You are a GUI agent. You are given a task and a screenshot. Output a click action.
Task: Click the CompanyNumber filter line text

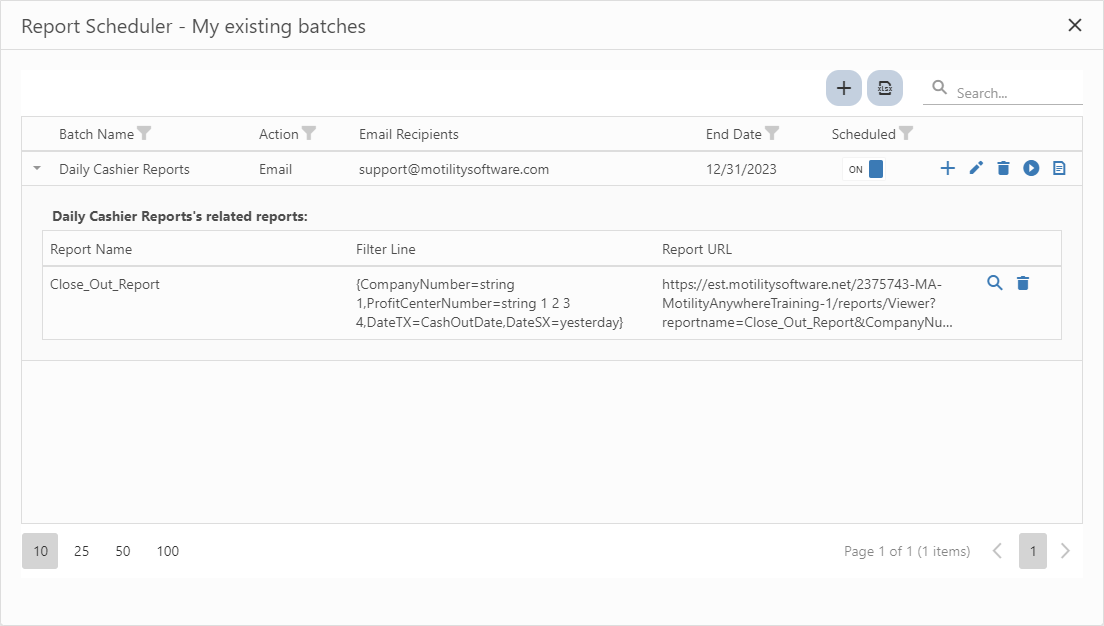490,303
